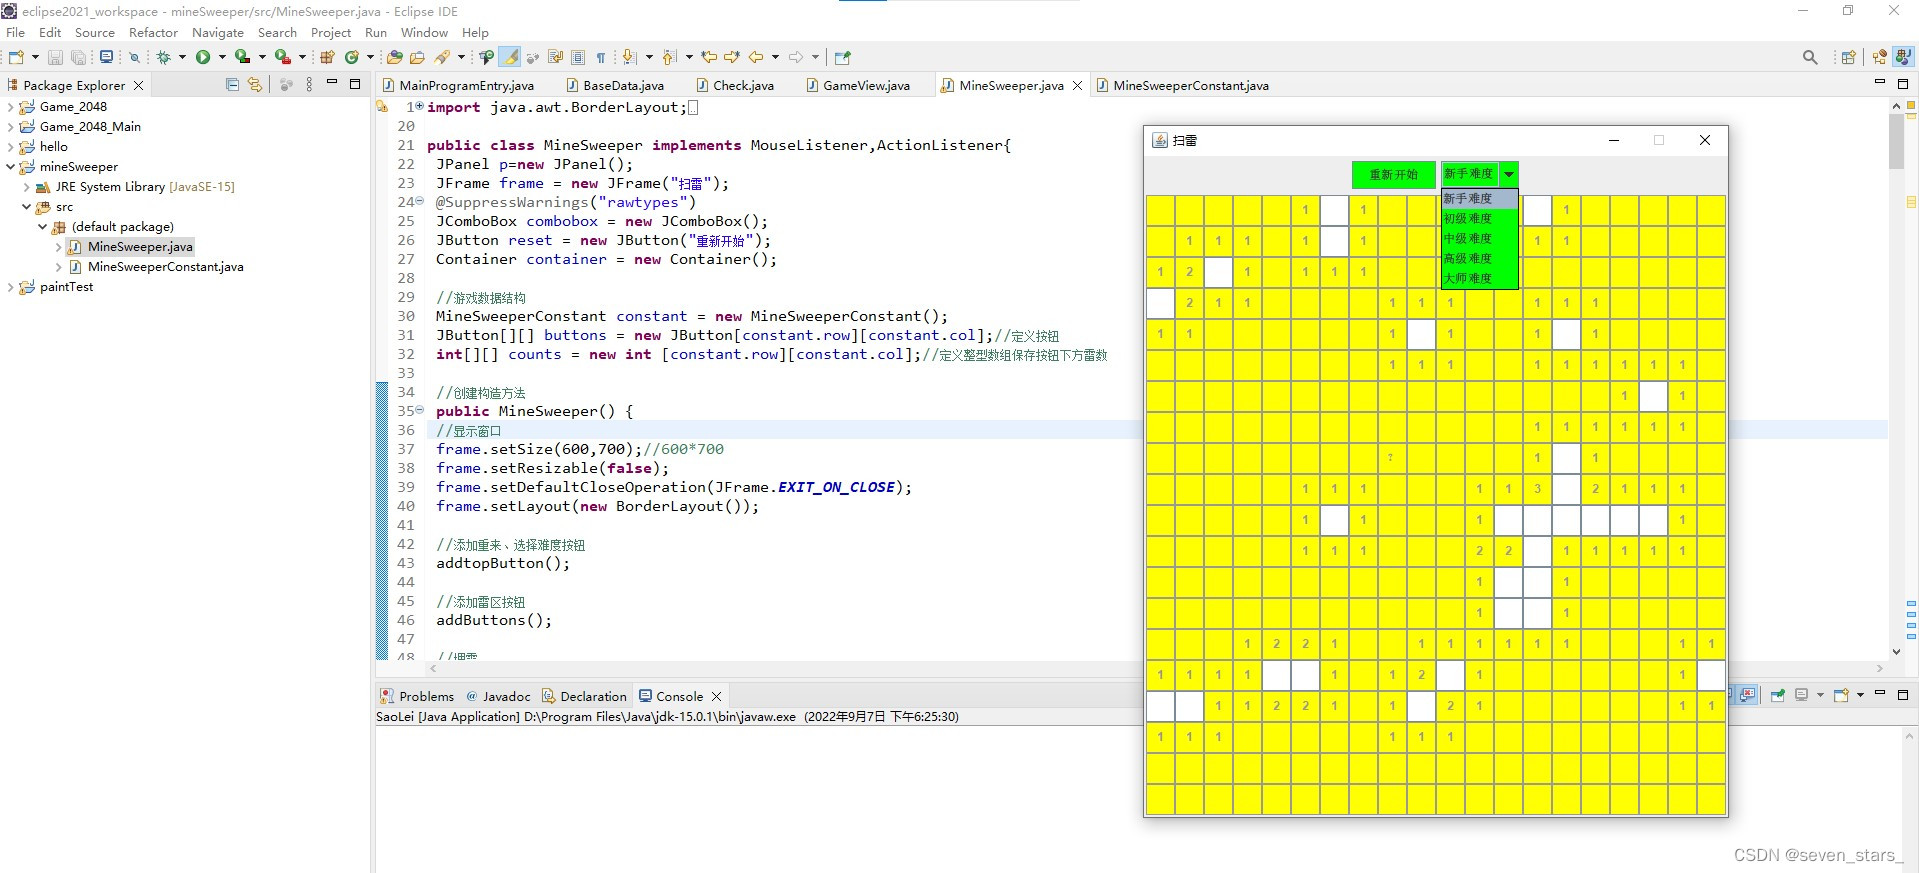This screenshot has height=873, width=1919.
Task: Toggle Mark Occurrences highlighter icon
Action: coord(510,57)
